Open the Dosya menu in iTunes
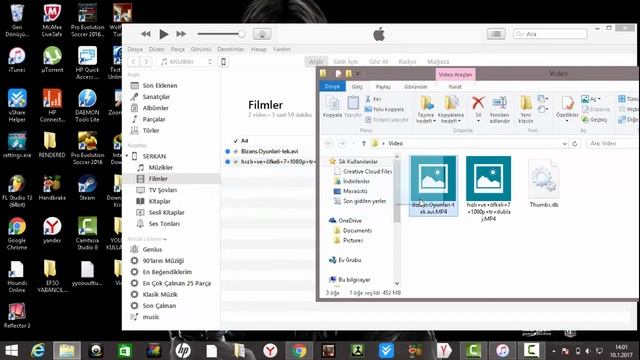The width and height of the screenshot is (640, 360). [135, 49]
